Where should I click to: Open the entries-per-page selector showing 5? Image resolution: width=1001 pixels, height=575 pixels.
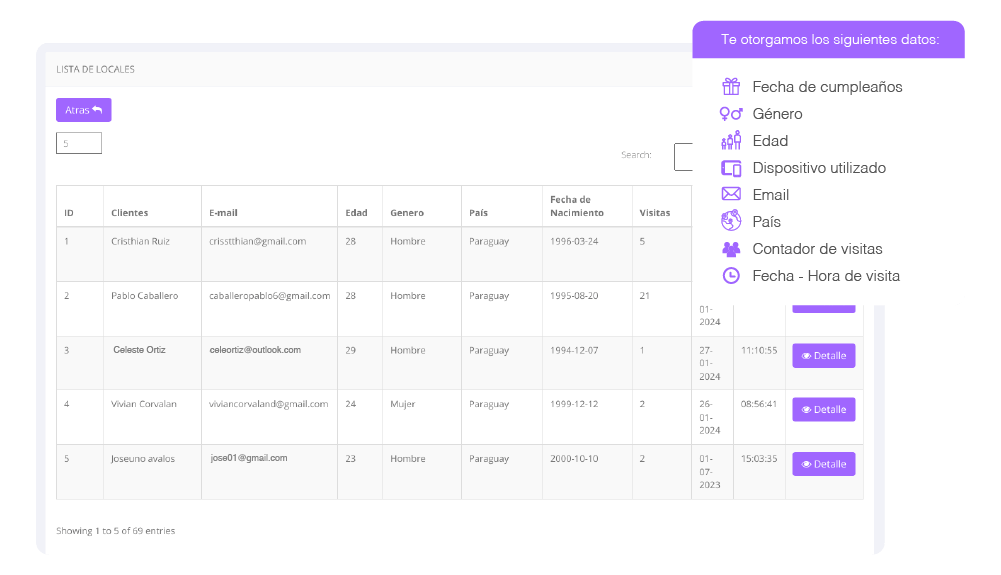pyautogui.click(x=79, y=143)
